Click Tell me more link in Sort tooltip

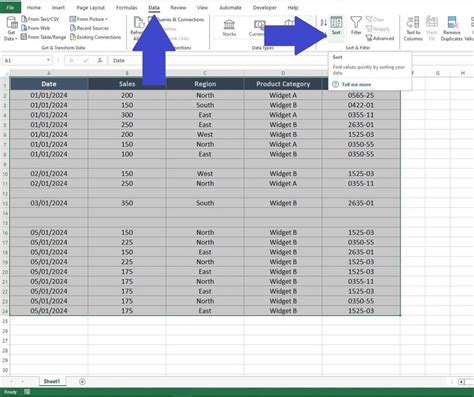[x=356, y=84]
